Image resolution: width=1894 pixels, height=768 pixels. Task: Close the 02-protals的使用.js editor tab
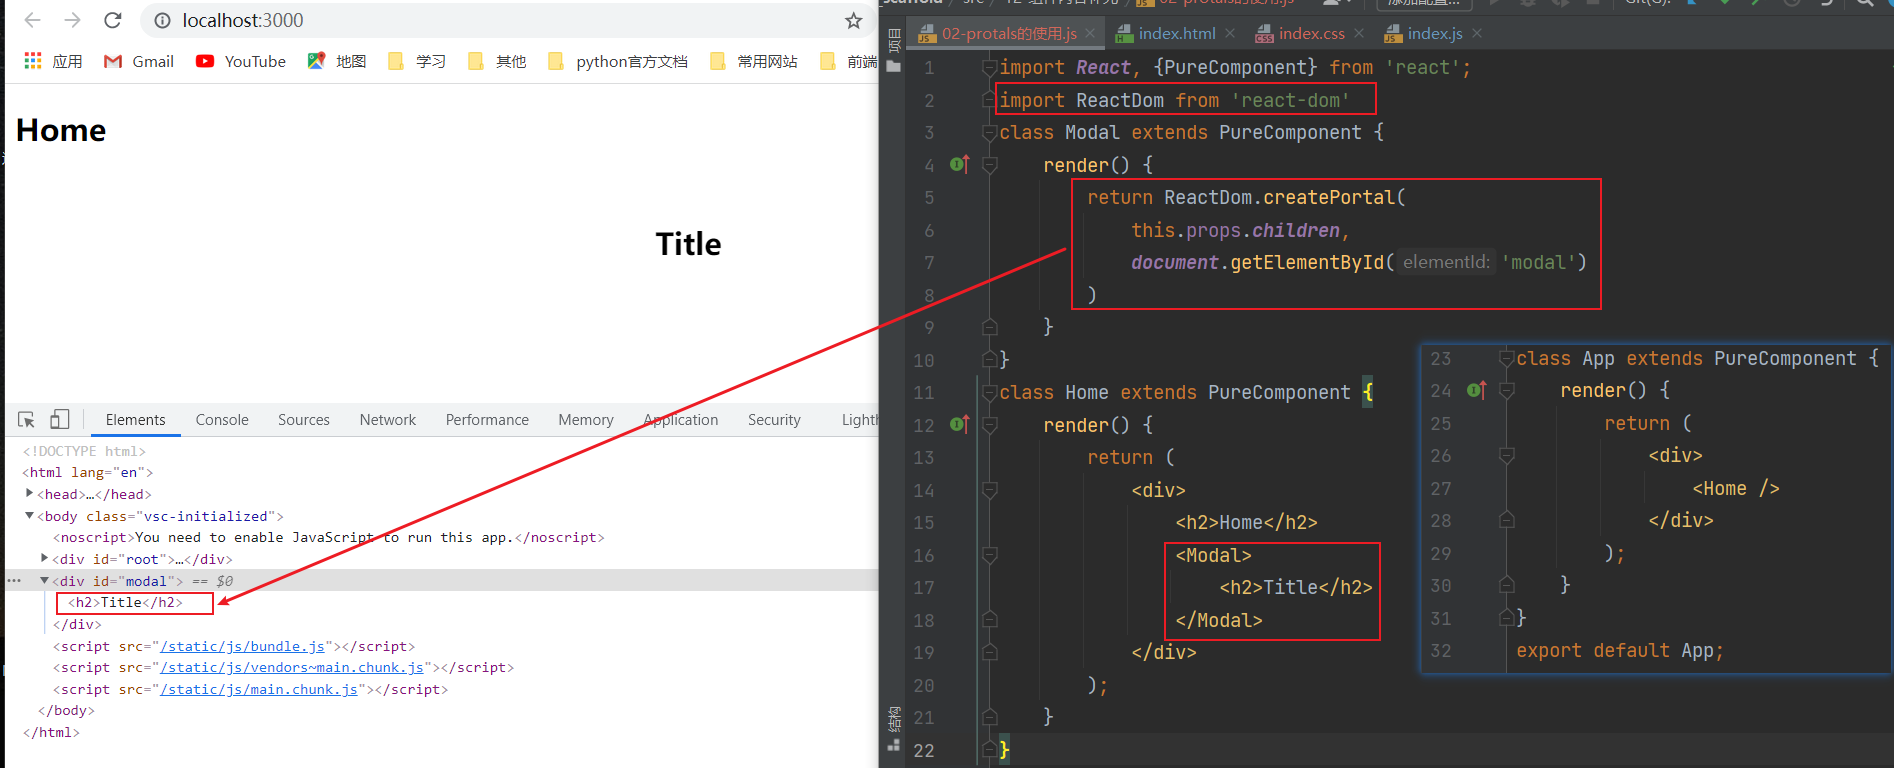[1090, 34]
